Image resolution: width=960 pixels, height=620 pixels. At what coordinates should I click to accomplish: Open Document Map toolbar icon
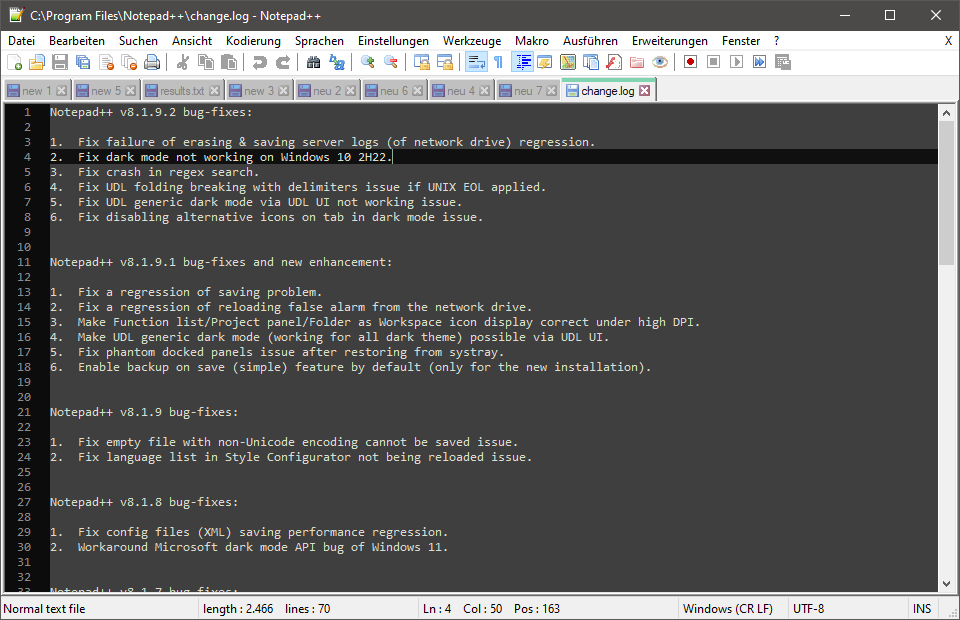[x=568, y=62]
